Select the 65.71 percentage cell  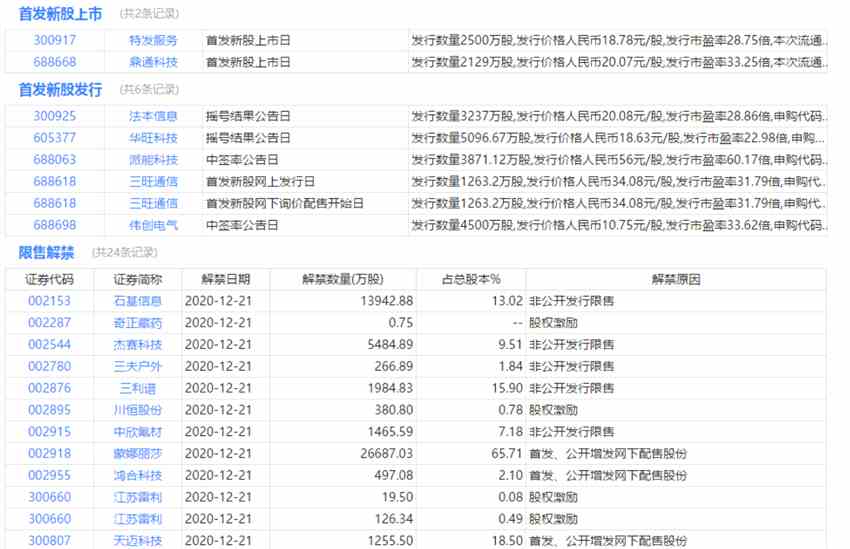click(x=507, y=453)
